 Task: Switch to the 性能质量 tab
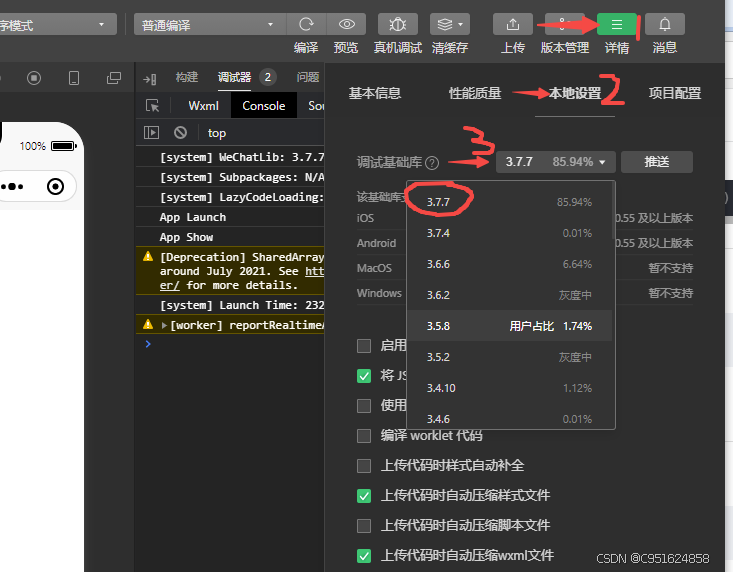click(474, 93)
